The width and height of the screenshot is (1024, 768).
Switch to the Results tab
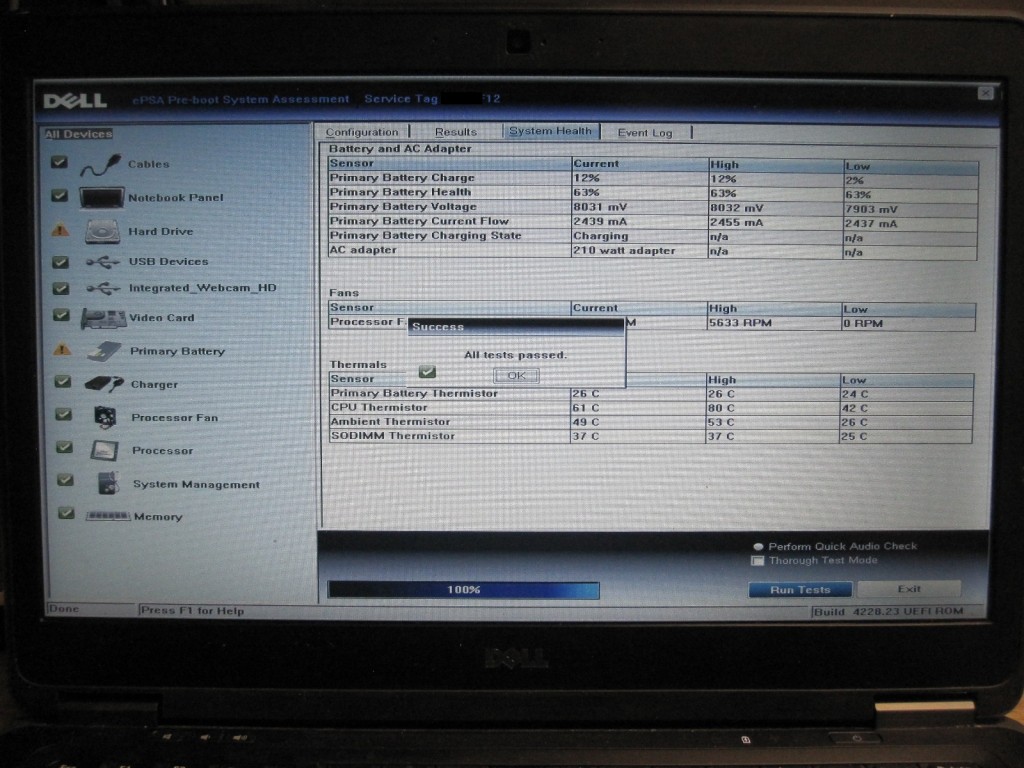pos(456,132)
